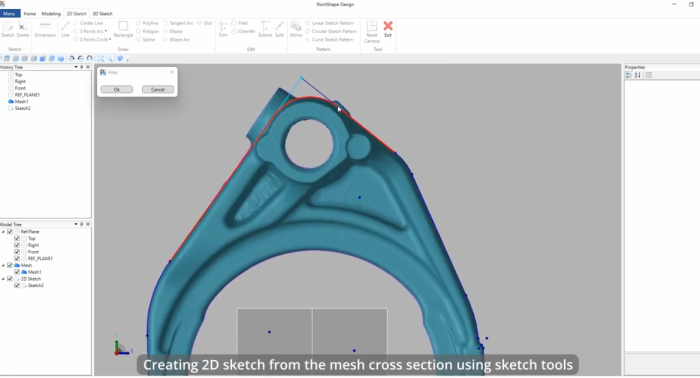Select the Split edit tool
The image size is (700, 378).
pos(279,29)
